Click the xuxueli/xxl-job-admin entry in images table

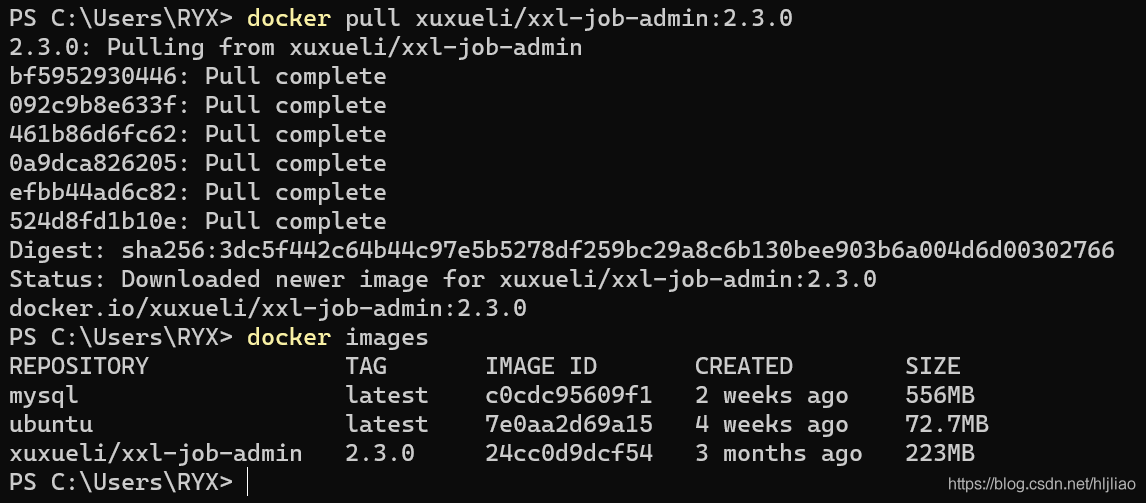(155, 453)
